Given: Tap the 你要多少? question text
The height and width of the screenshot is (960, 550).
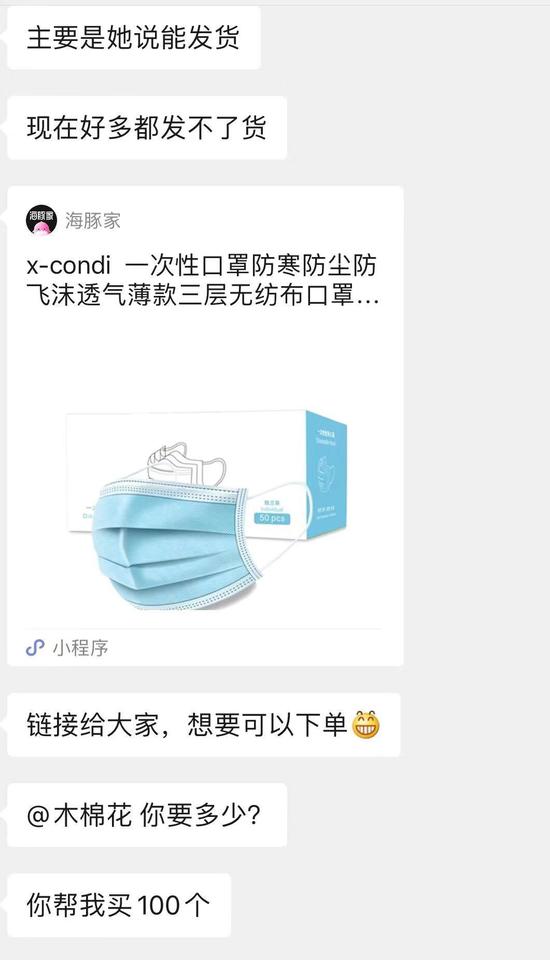Looking at the screenshot, I should (x=200, y=815).
